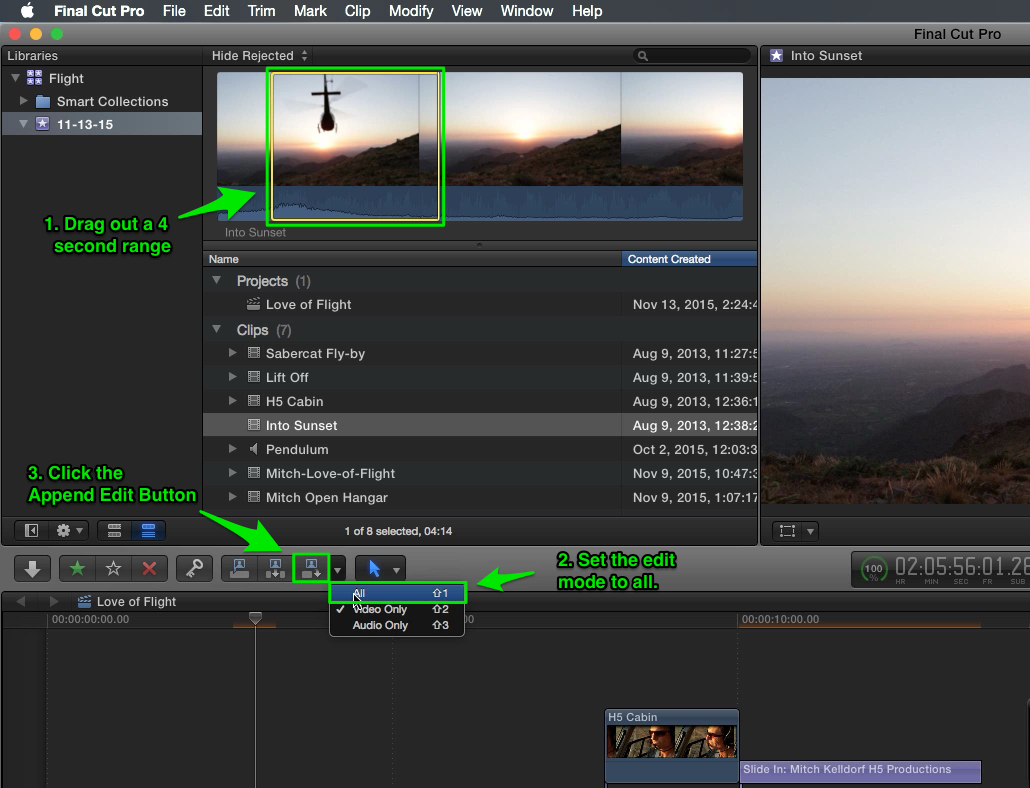Switch browser to list view
The width and height of the screenshot is (1030, 788).
pyautogui.click(x=148, y=531)
